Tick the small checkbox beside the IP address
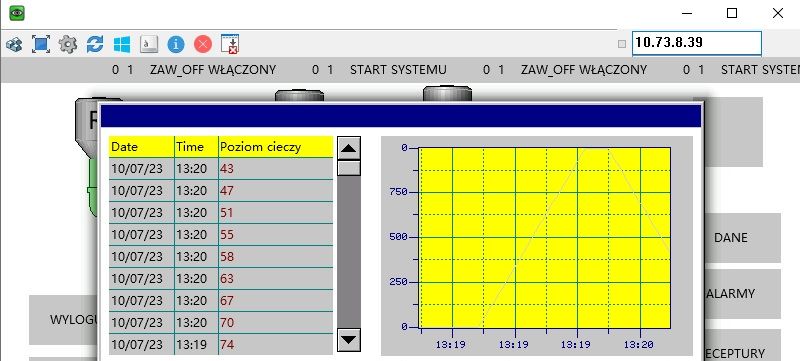Screen dimensions: 800x361 click(x=622, y=44)
